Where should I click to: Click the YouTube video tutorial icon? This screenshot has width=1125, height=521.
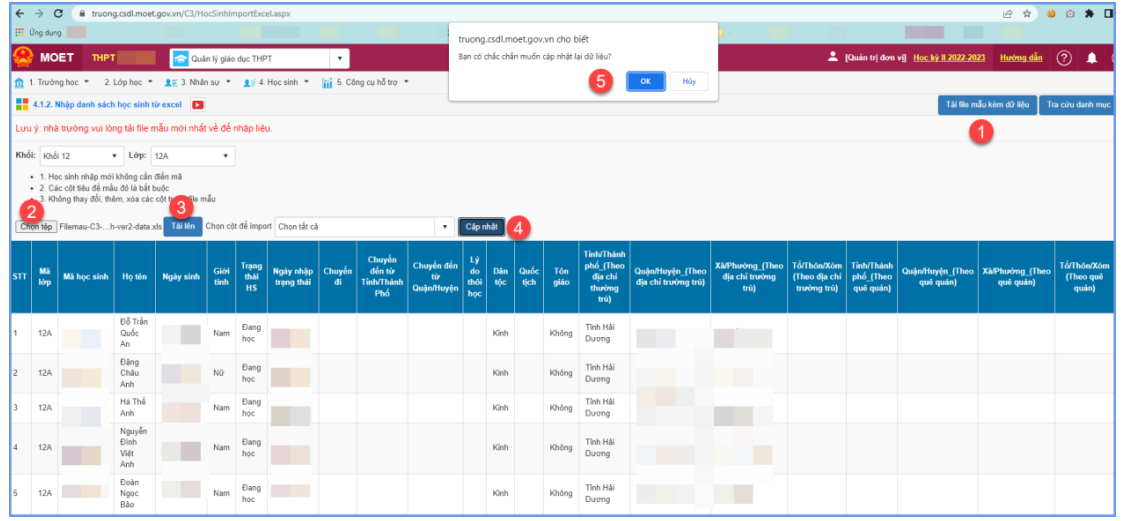pyautogui.click(x=199, y=104)
